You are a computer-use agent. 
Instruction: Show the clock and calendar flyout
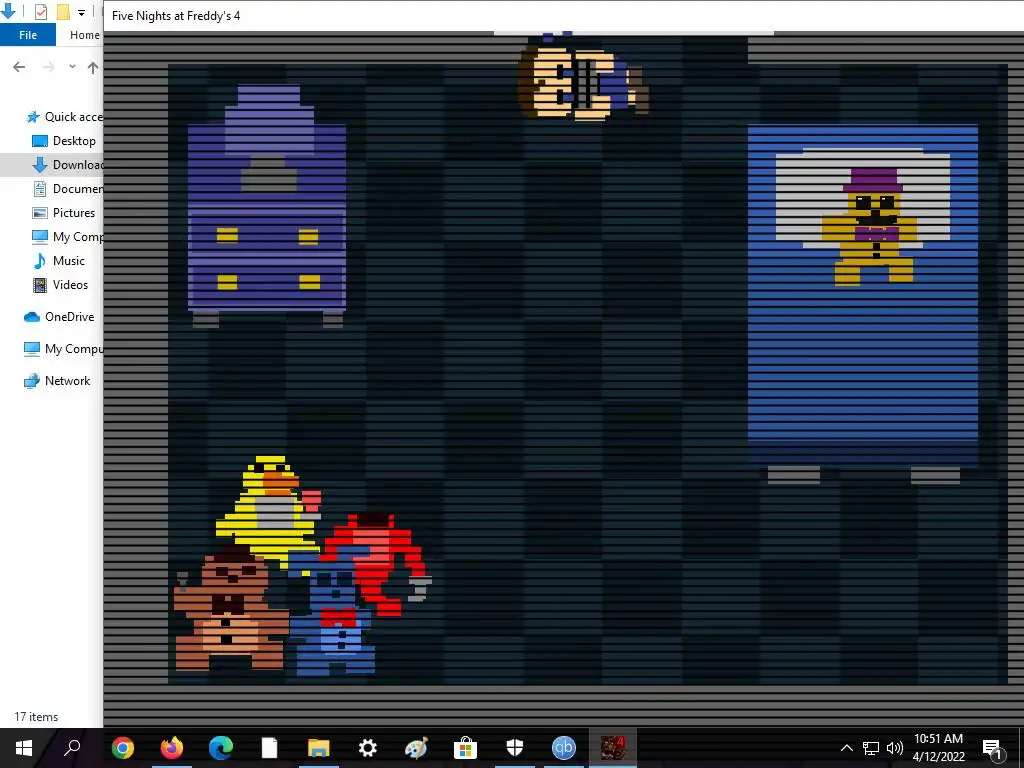(938, 748)
